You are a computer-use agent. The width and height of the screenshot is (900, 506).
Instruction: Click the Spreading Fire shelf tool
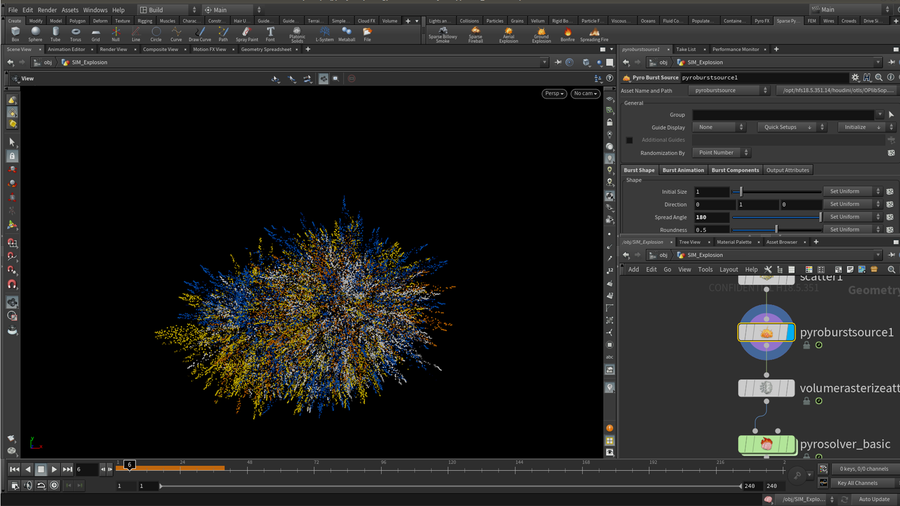click(x=594, y=34)
